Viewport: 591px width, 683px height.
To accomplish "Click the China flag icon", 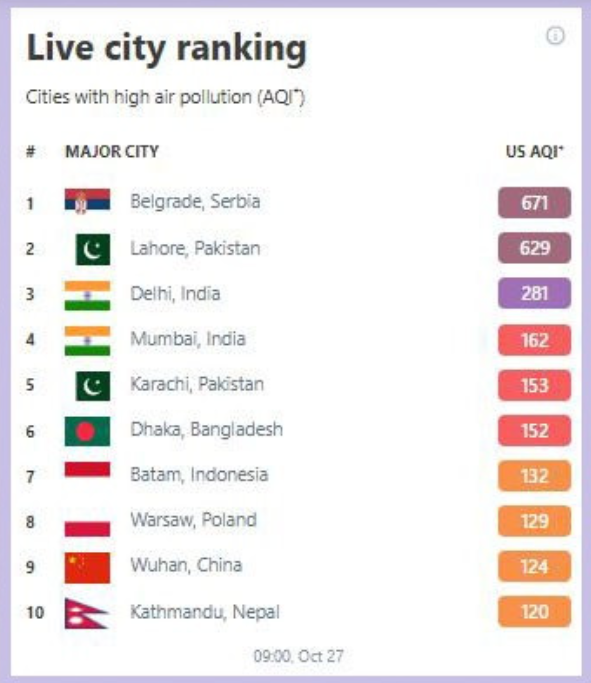I will coord(87,568).
